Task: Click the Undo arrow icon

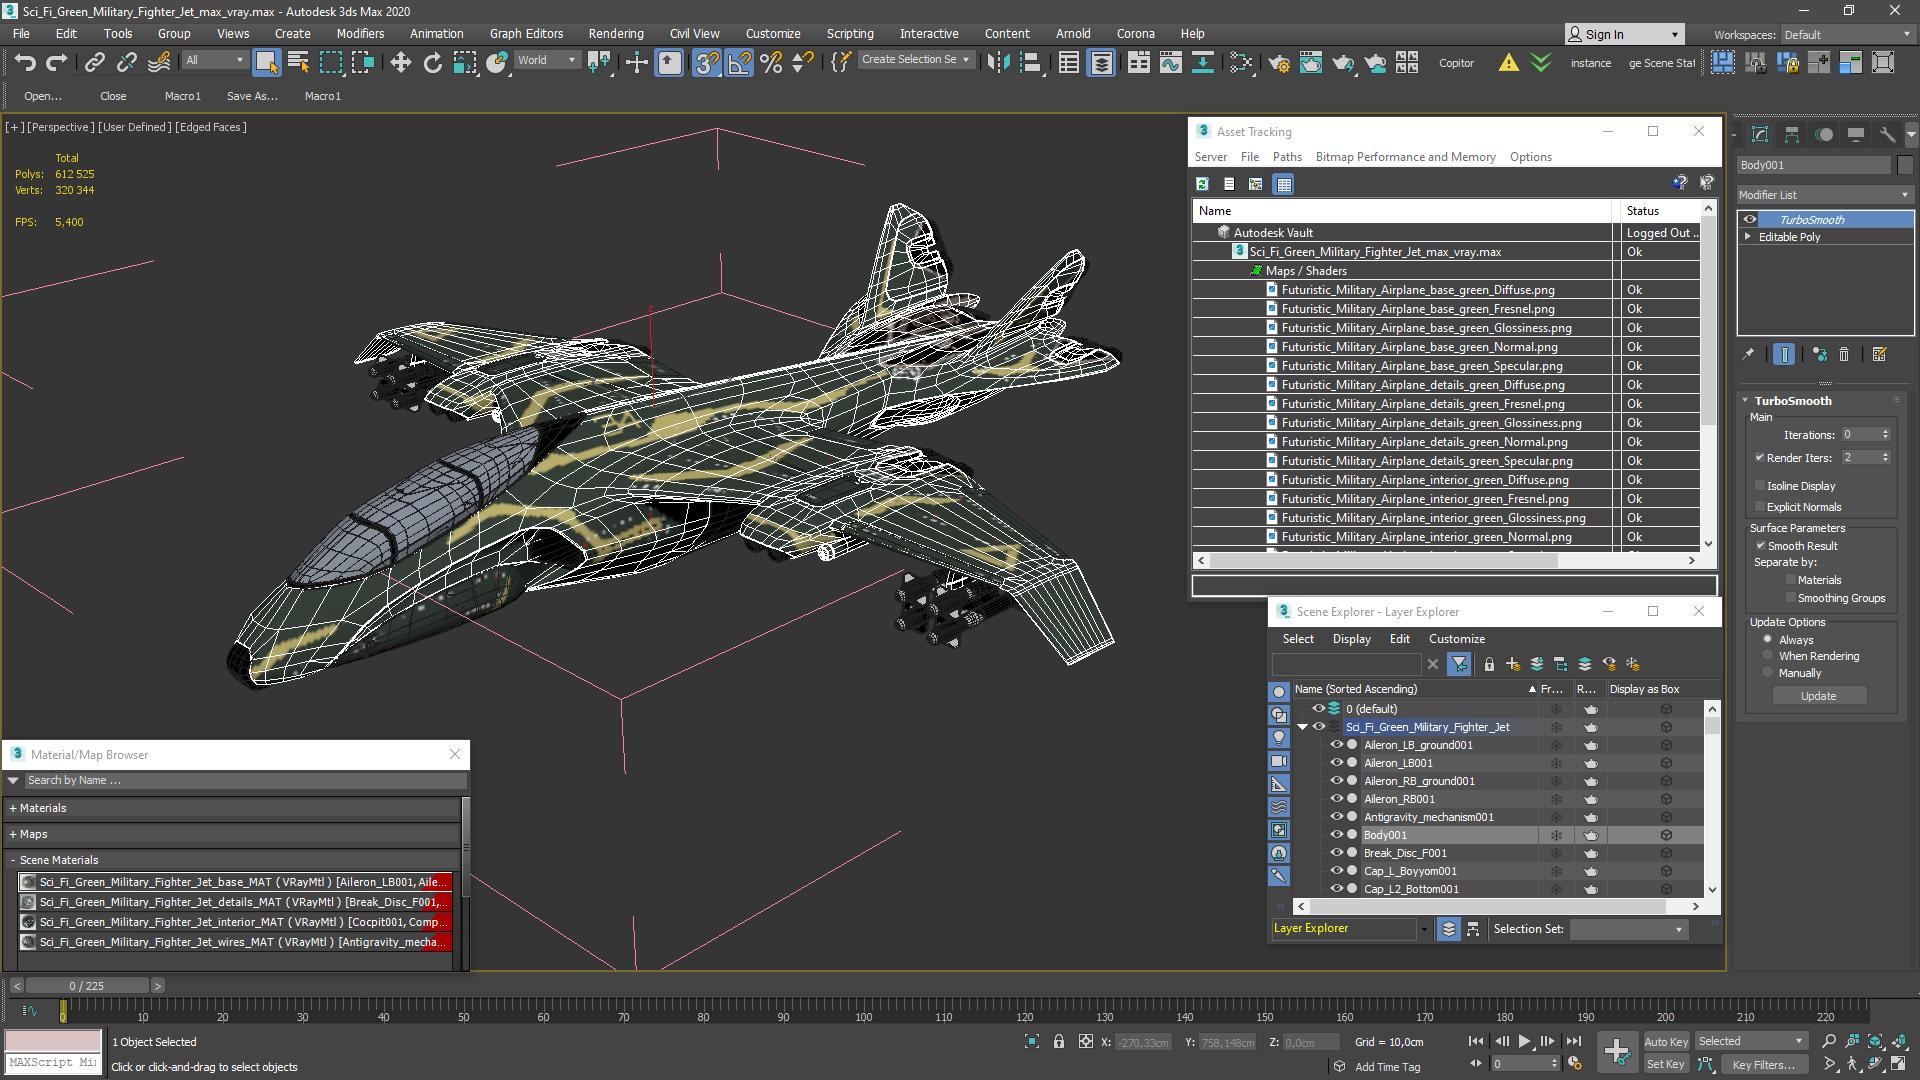Action: [24, 62]
